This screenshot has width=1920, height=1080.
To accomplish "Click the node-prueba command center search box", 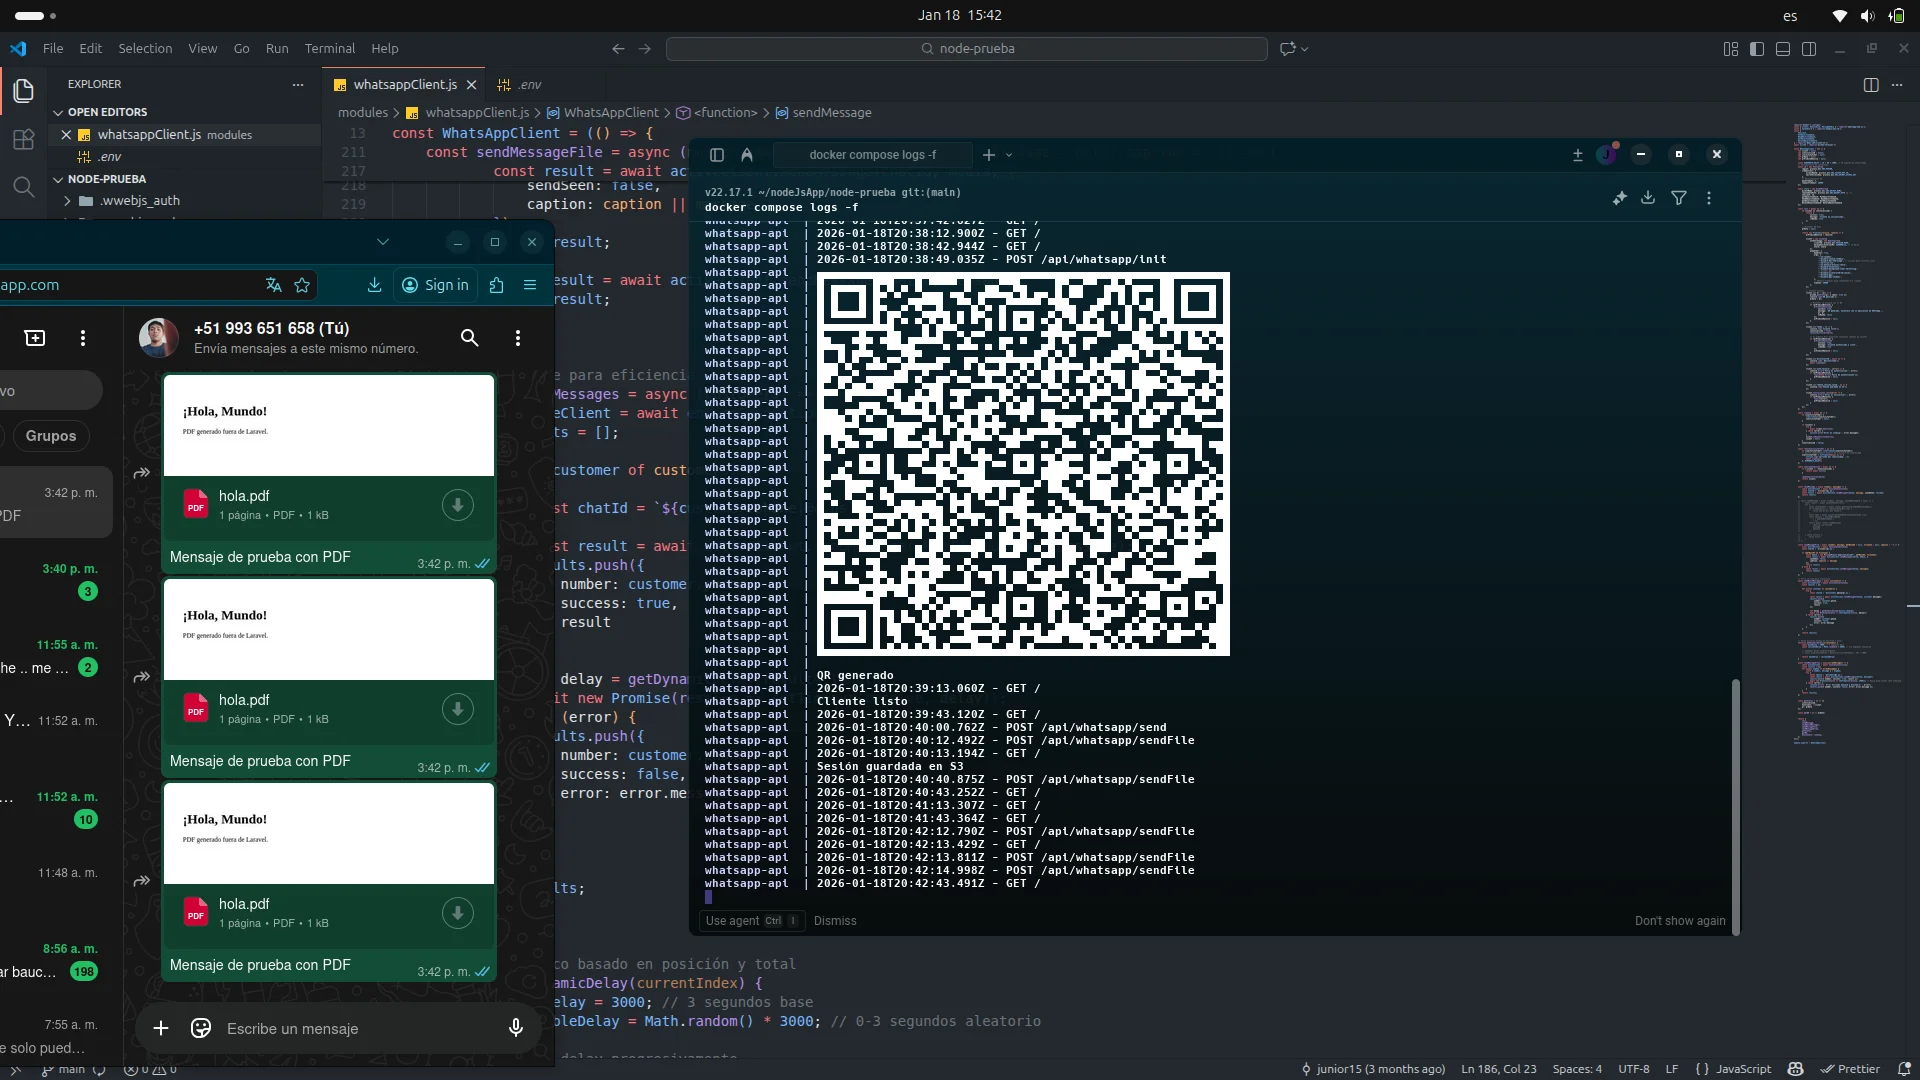I will click(x=967, y=48).
